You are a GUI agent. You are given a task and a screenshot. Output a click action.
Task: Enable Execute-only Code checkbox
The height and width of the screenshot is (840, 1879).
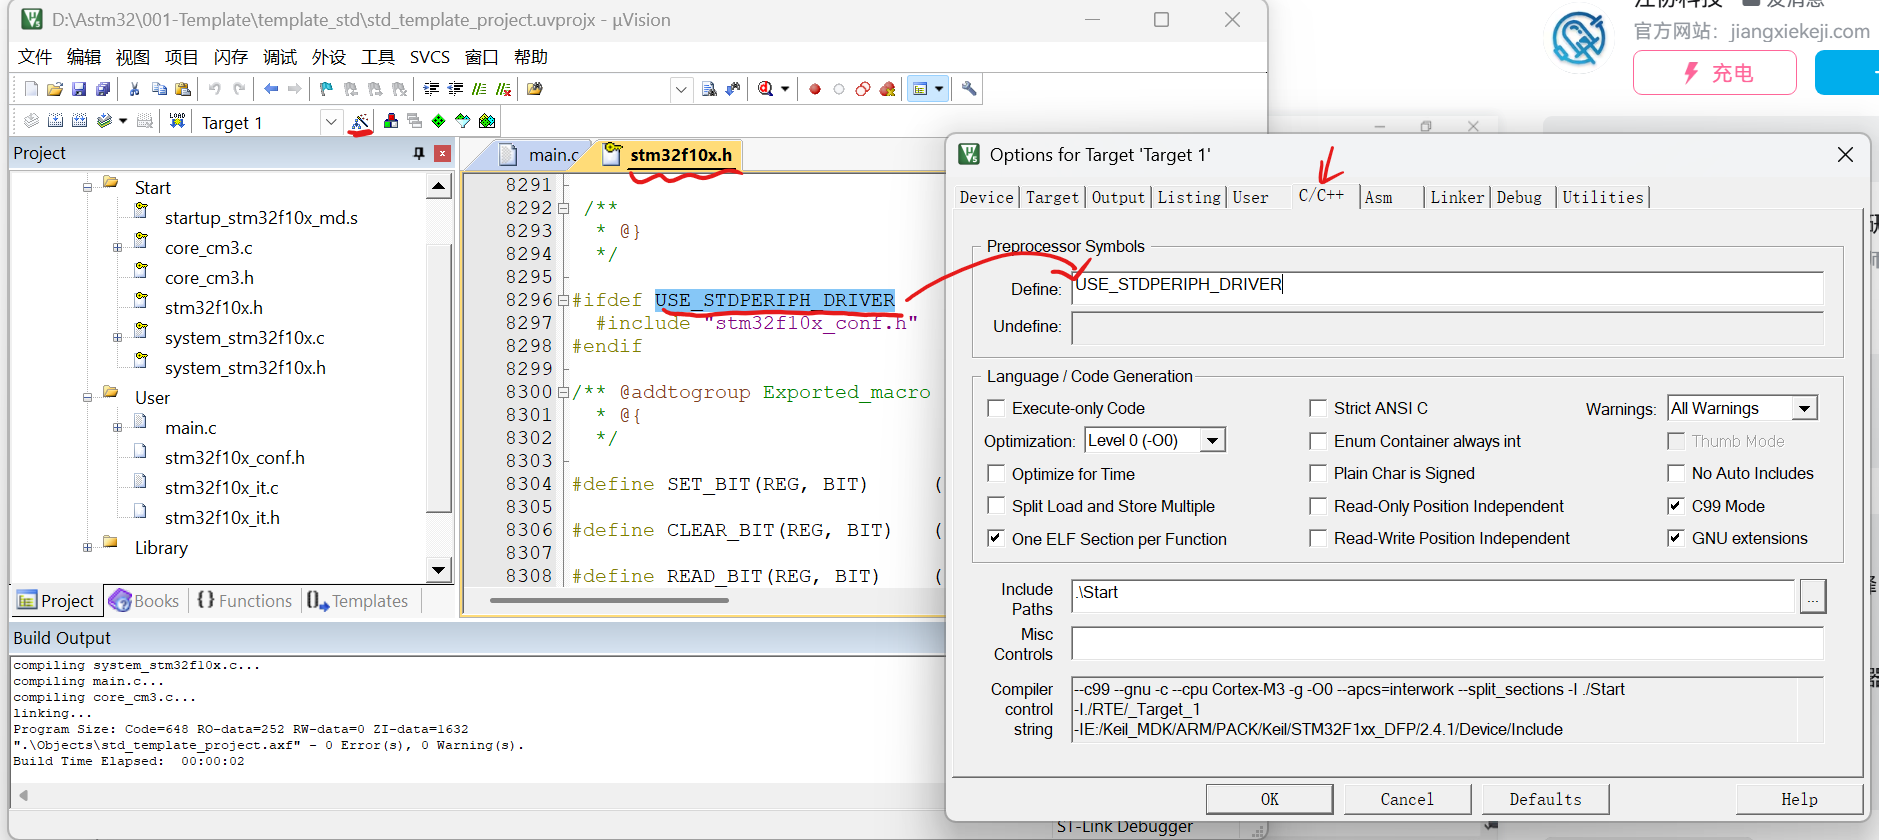(x=996, y=408)
